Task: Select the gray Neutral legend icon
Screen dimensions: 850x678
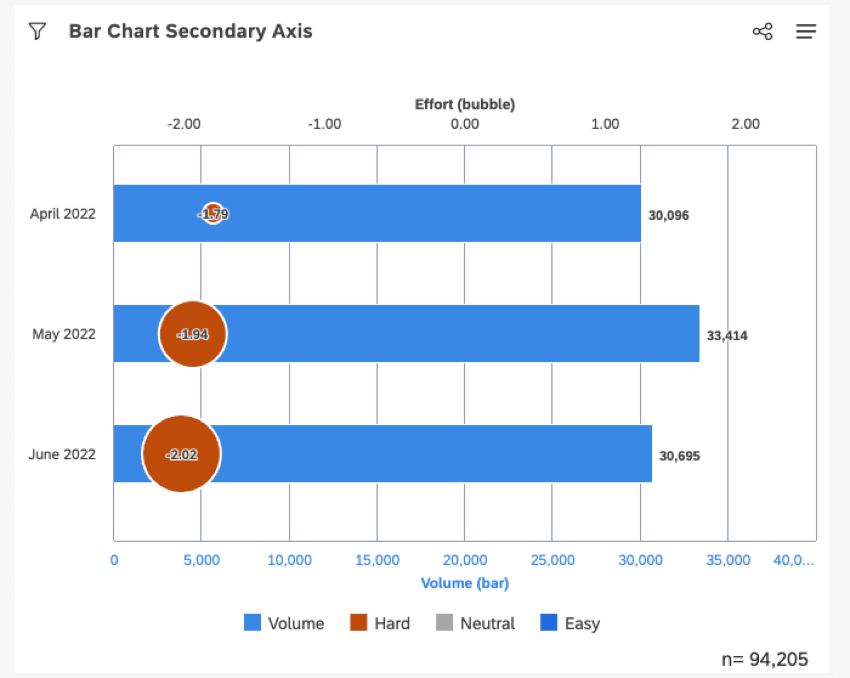Action: [447, 623]
